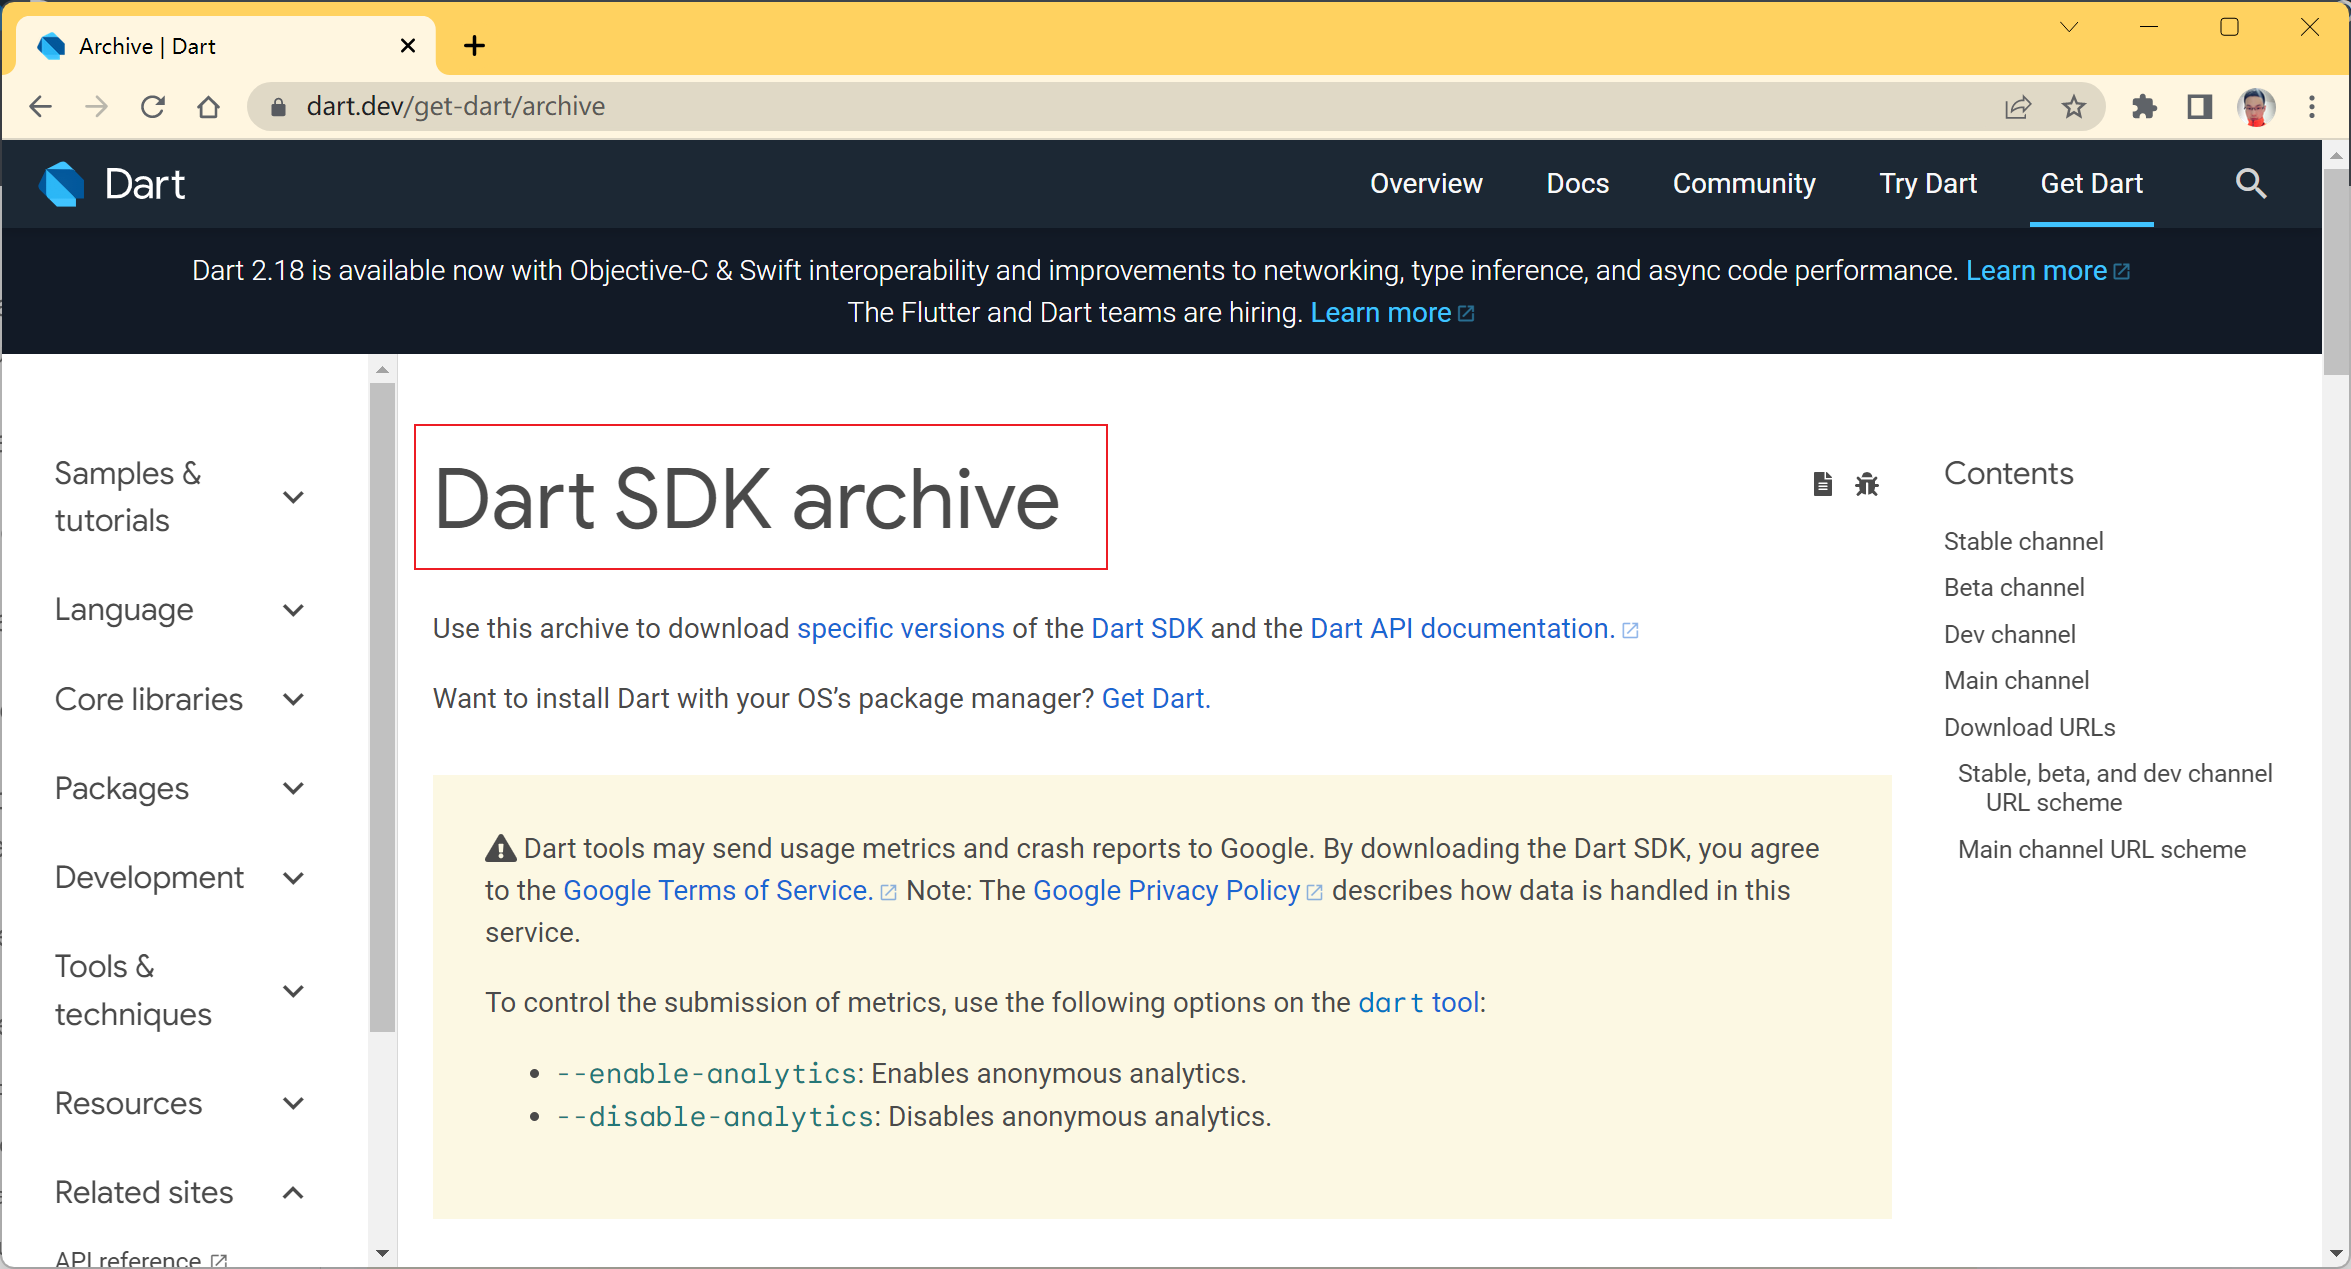The height and width of the screenshot is (1269, 2351).
Task: Expand the Samples & tutorials section
Action: click(x=179, y=497)
